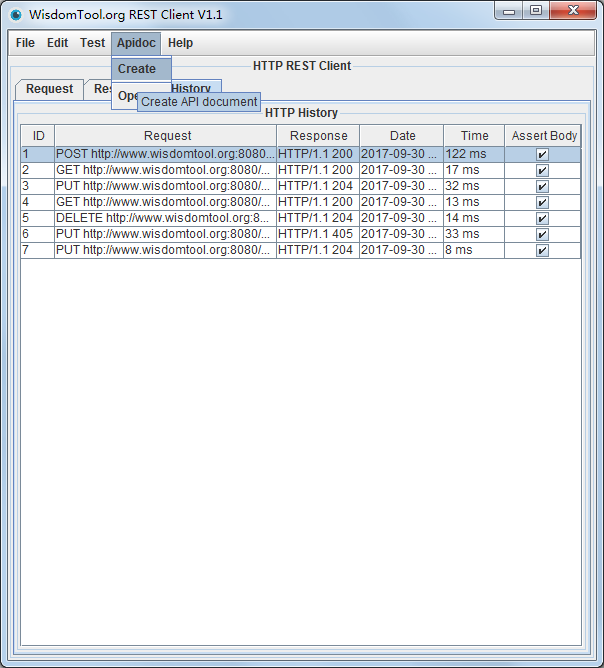
Task: Click the 33 ms time cell
Action: click(474, 234)
